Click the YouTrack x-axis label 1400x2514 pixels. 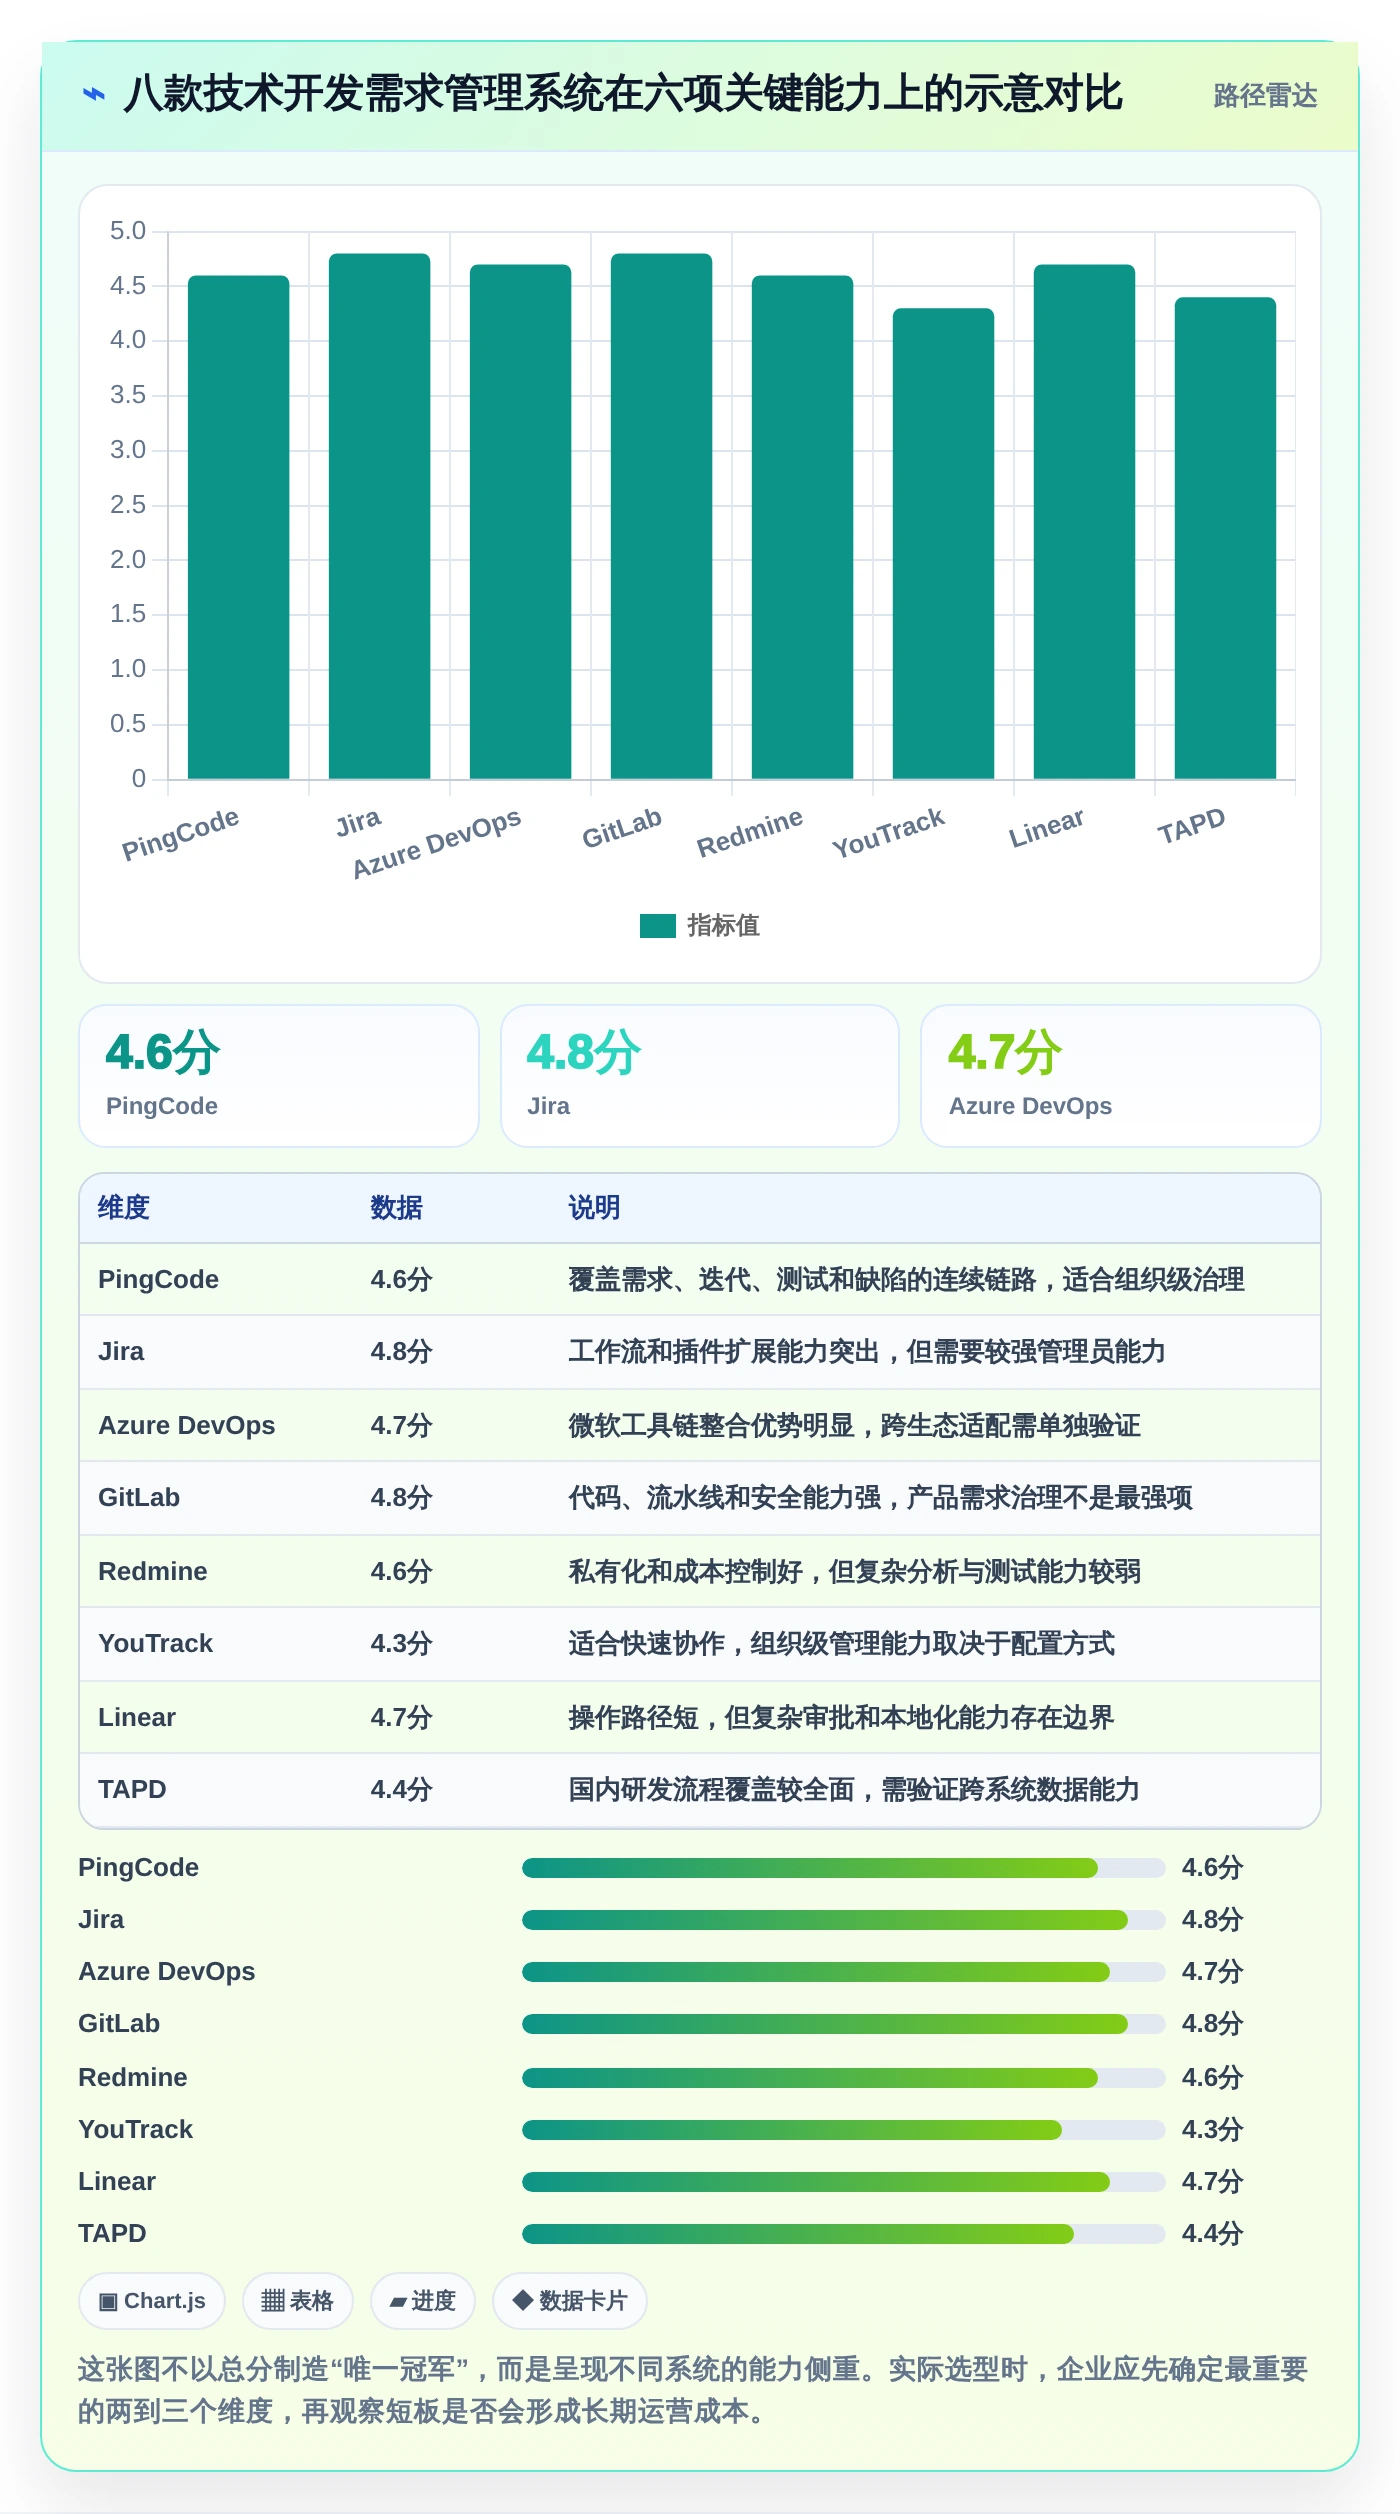(888, 832)
